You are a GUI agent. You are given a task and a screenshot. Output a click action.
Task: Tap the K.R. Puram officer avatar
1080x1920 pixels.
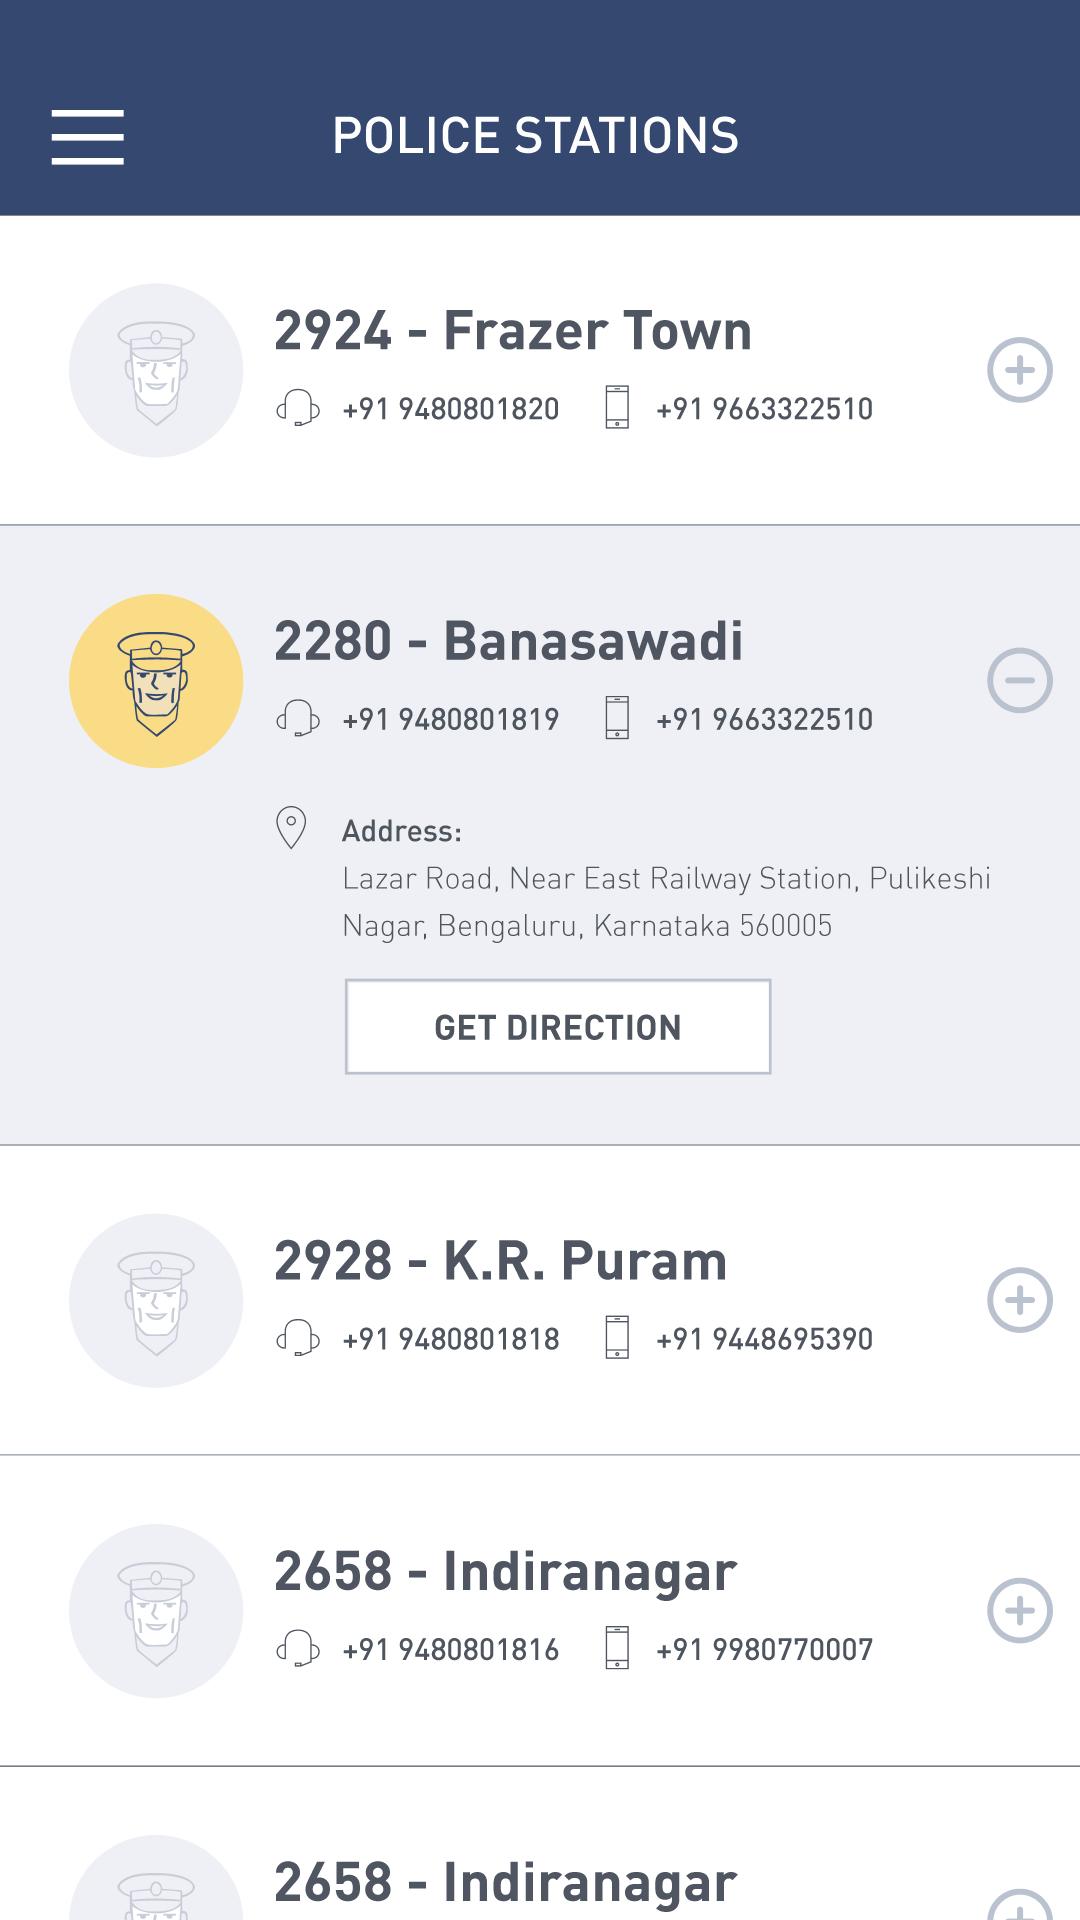[156, 1301]
